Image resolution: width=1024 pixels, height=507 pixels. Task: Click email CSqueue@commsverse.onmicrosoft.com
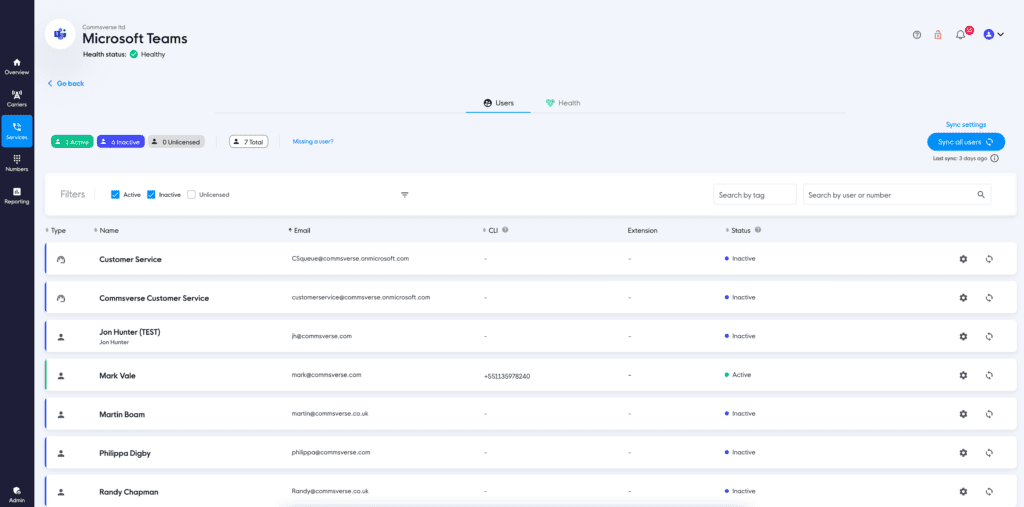(x=350, y=259)
